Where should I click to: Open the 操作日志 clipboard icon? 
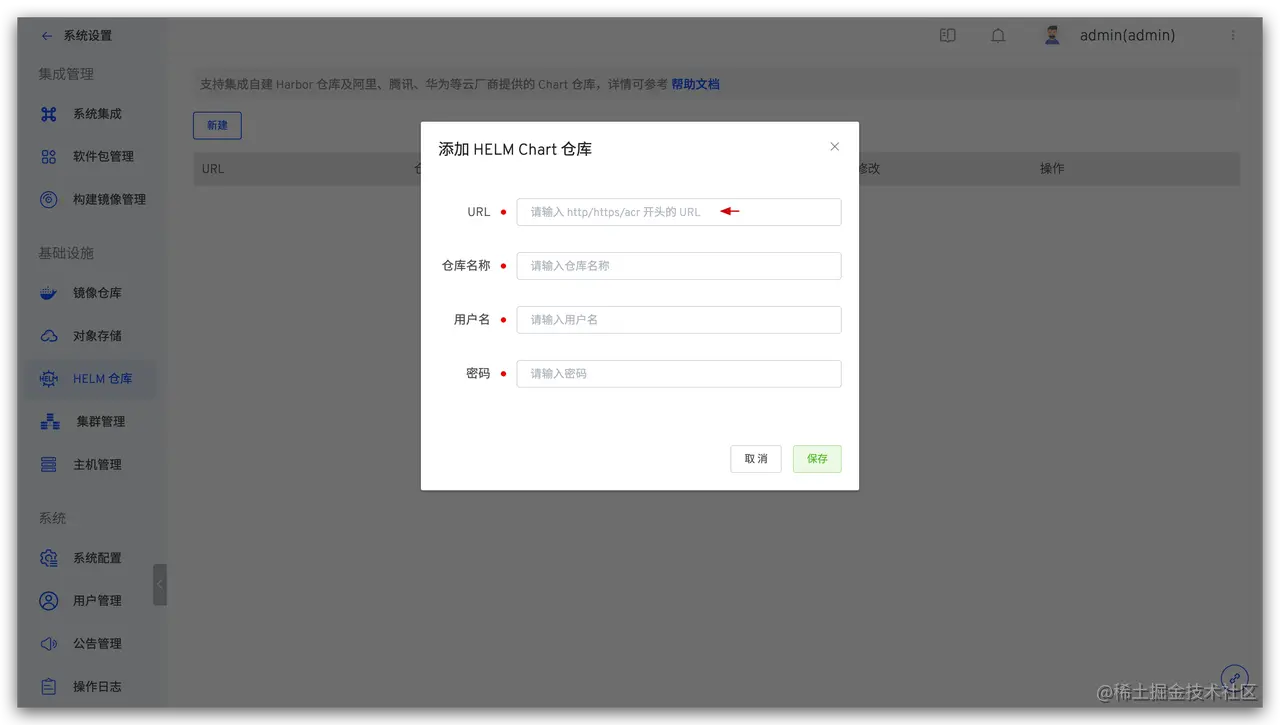(48, 687)
